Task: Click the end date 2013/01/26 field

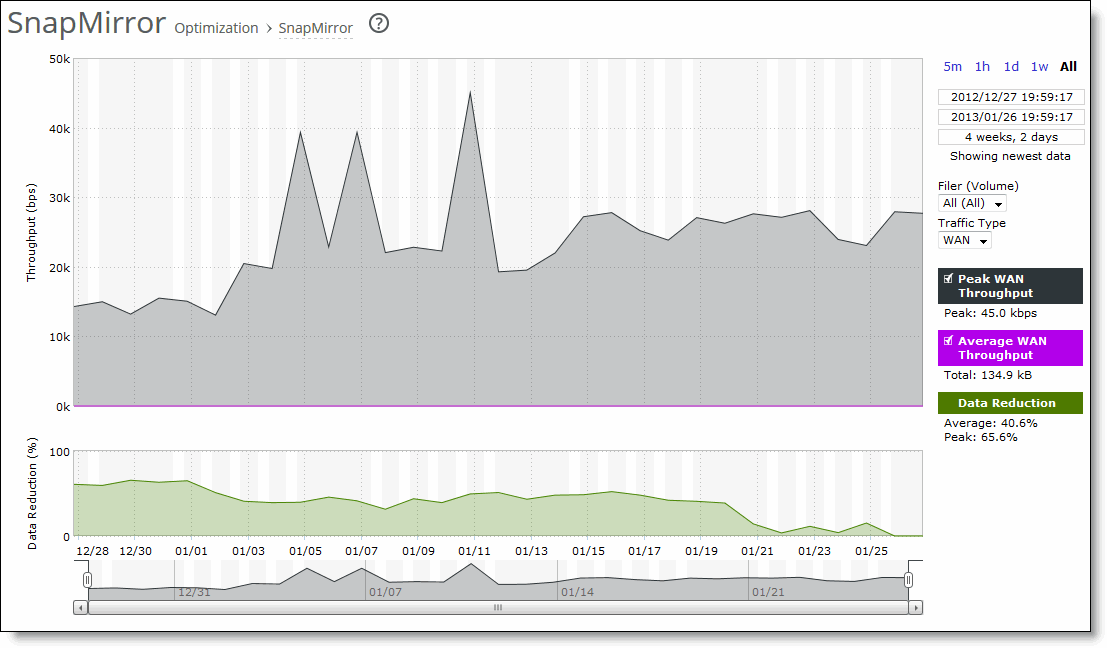Action: 1010,116
